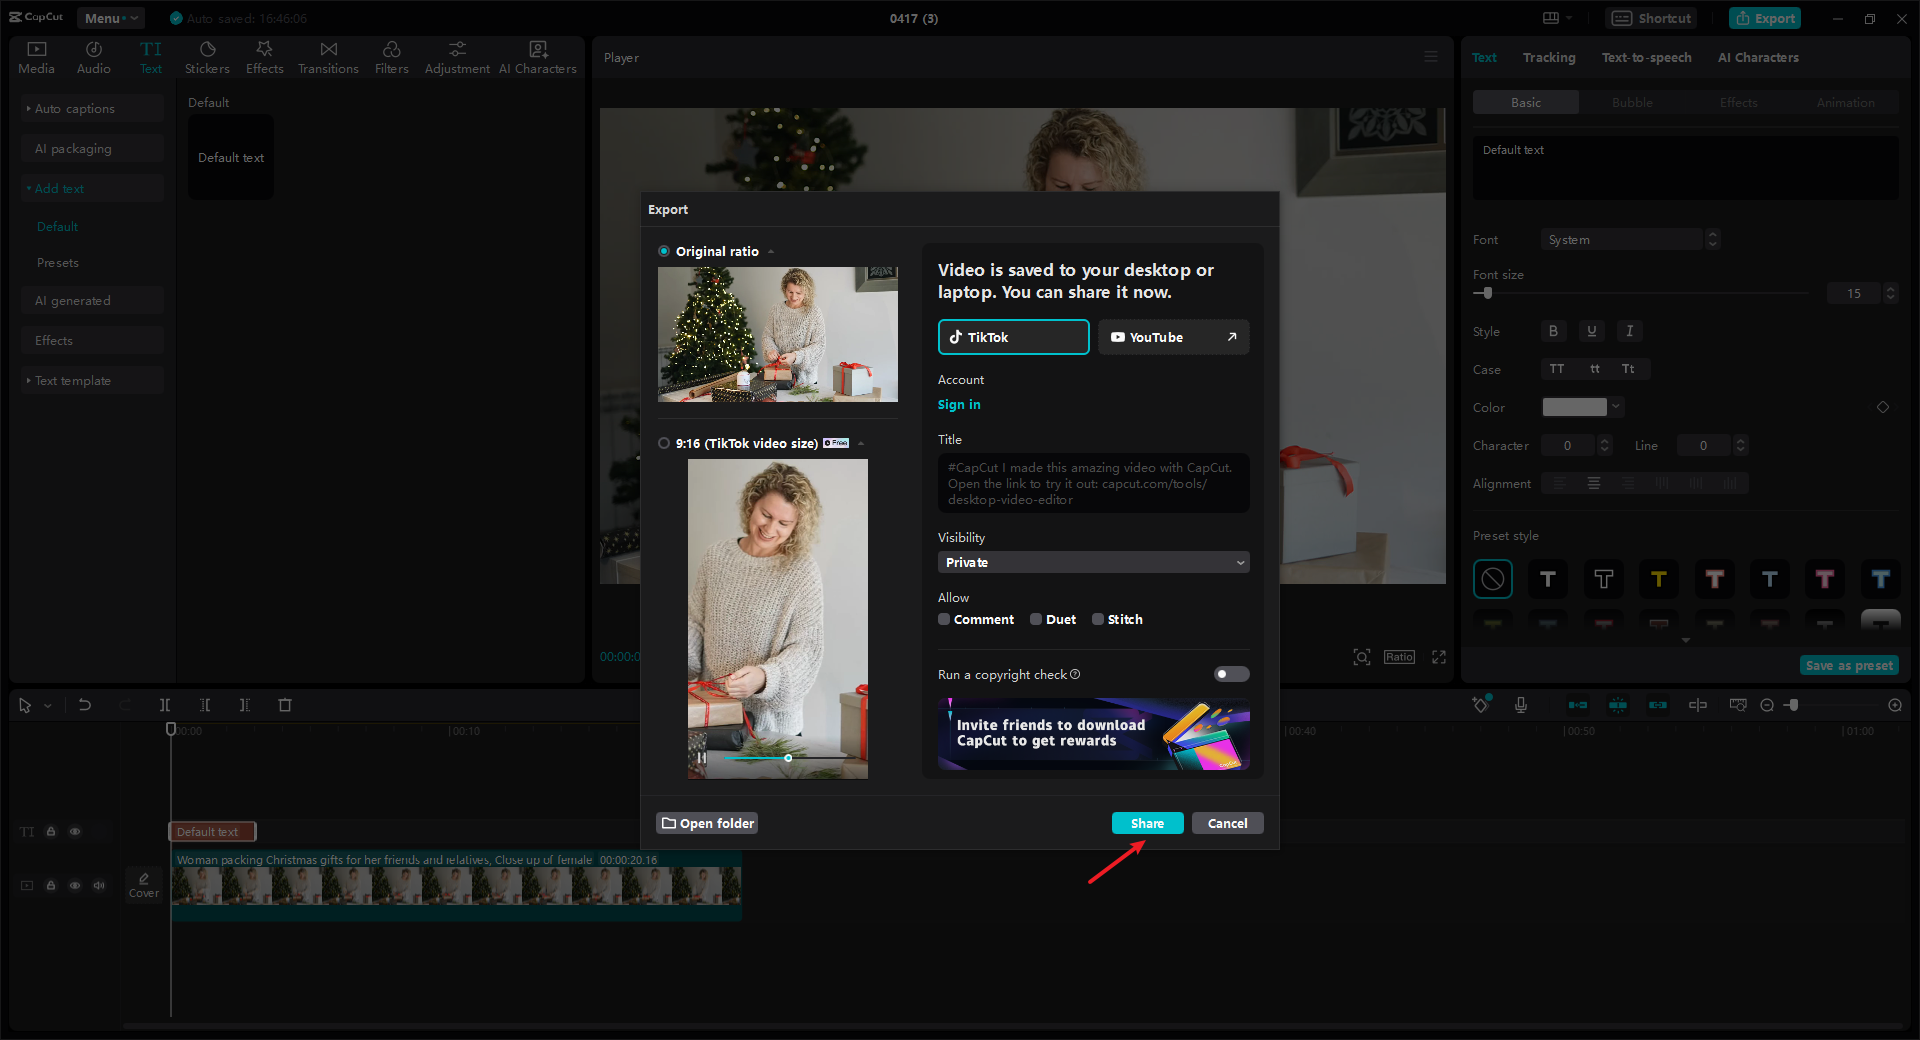Enable the Duet checkbox
The height and width of the screenshot is (1040, 1920).
[1036, 619]
